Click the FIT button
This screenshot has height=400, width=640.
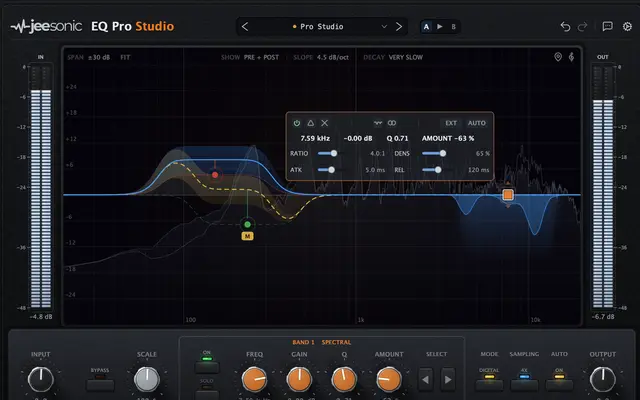pos(125,57)
